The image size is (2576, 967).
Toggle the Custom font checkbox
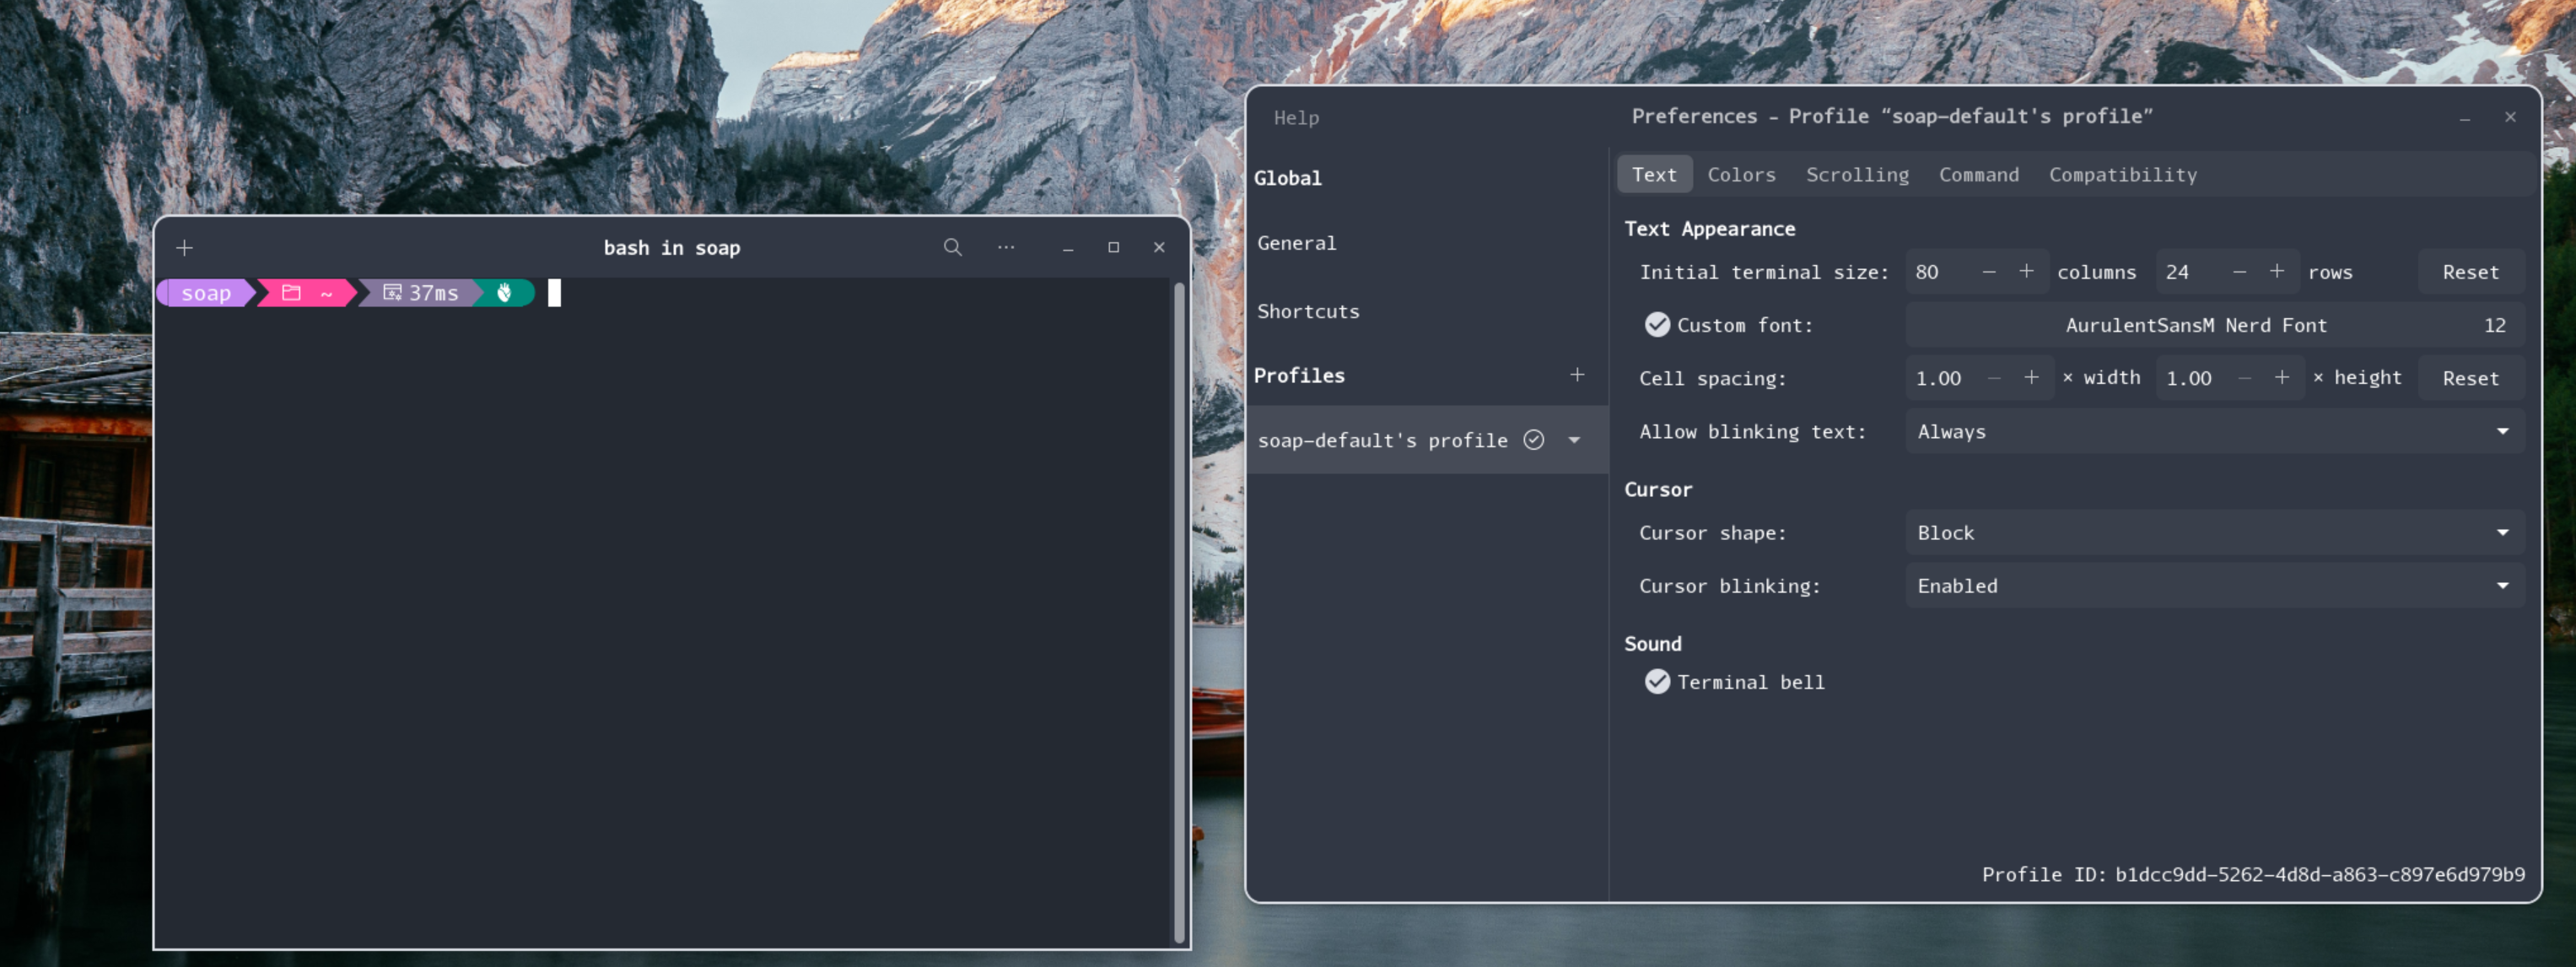pyautogui.click(x=1657, y=325)
